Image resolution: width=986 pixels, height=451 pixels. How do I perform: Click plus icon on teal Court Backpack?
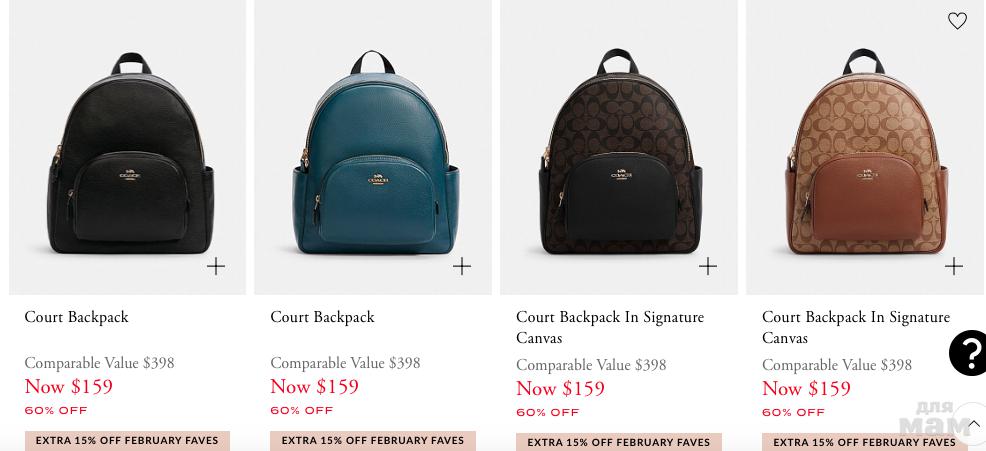coord(462,266)
